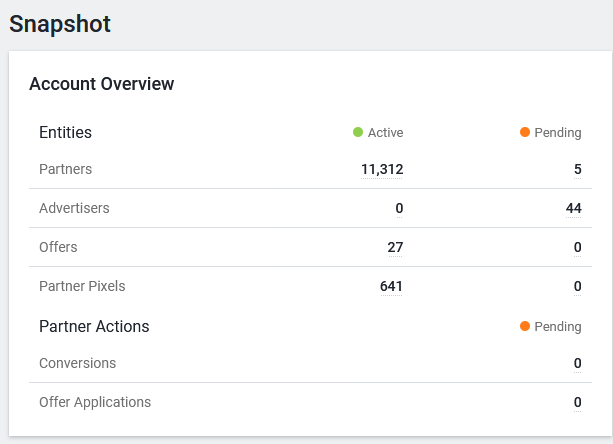Open the active Partners count 11,312
Screen dimensions: 613x444
pyautogui.click(x=382, y=169)
